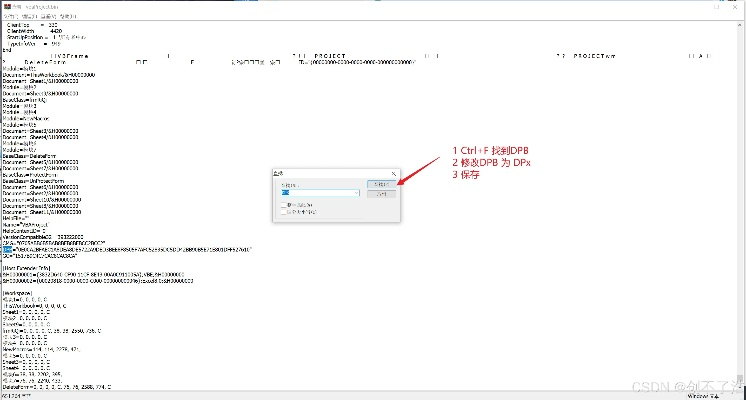
Task: Click the vertical scrollbar of the editor
Action: point(740,205)
